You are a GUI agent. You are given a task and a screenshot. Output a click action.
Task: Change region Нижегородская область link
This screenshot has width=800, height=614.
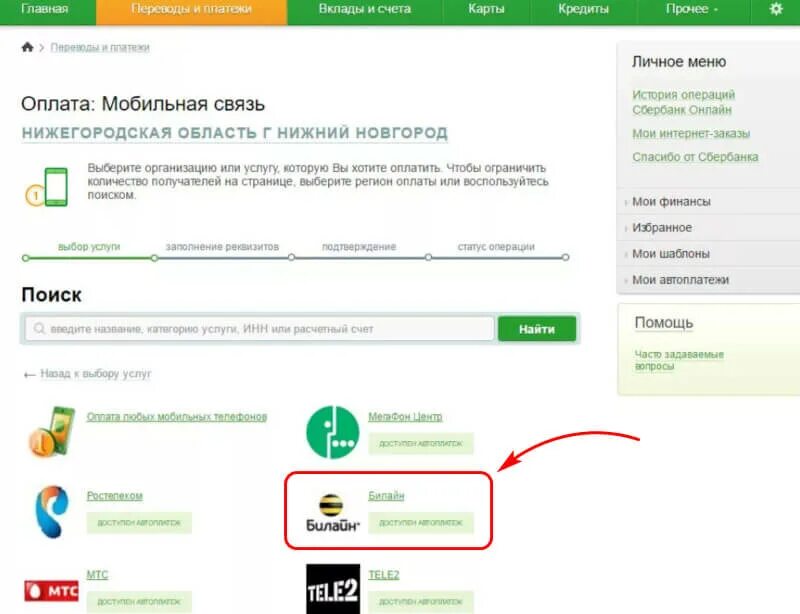(x=235, y=133)
